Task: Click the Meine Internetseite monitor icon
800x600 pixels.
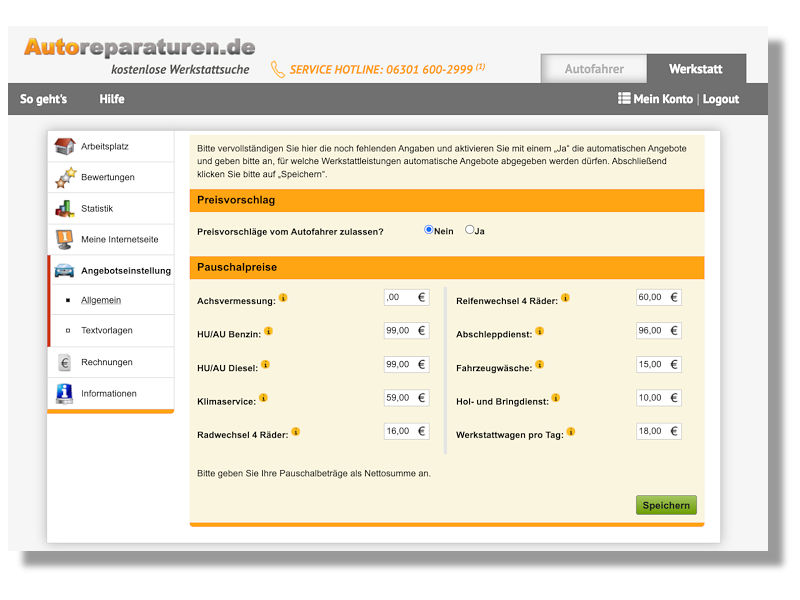Action: [65, 239]
